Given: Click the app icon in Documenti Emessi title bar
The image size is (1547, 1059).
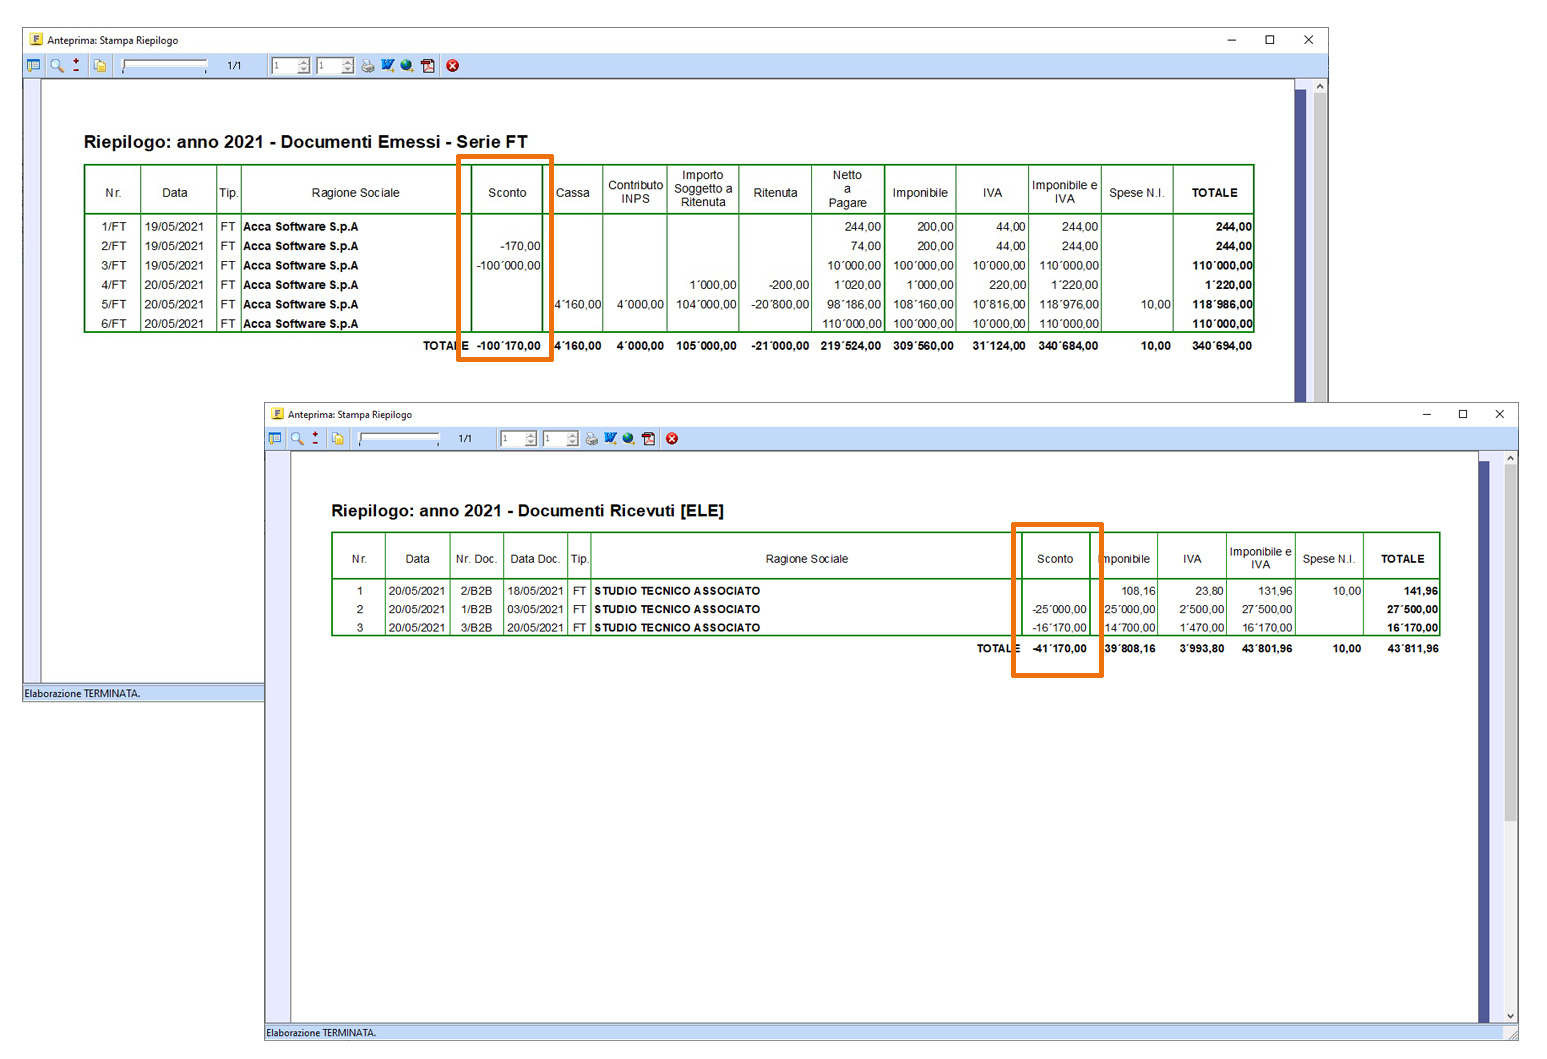Looking at the screenshot, I should (37, 40).
